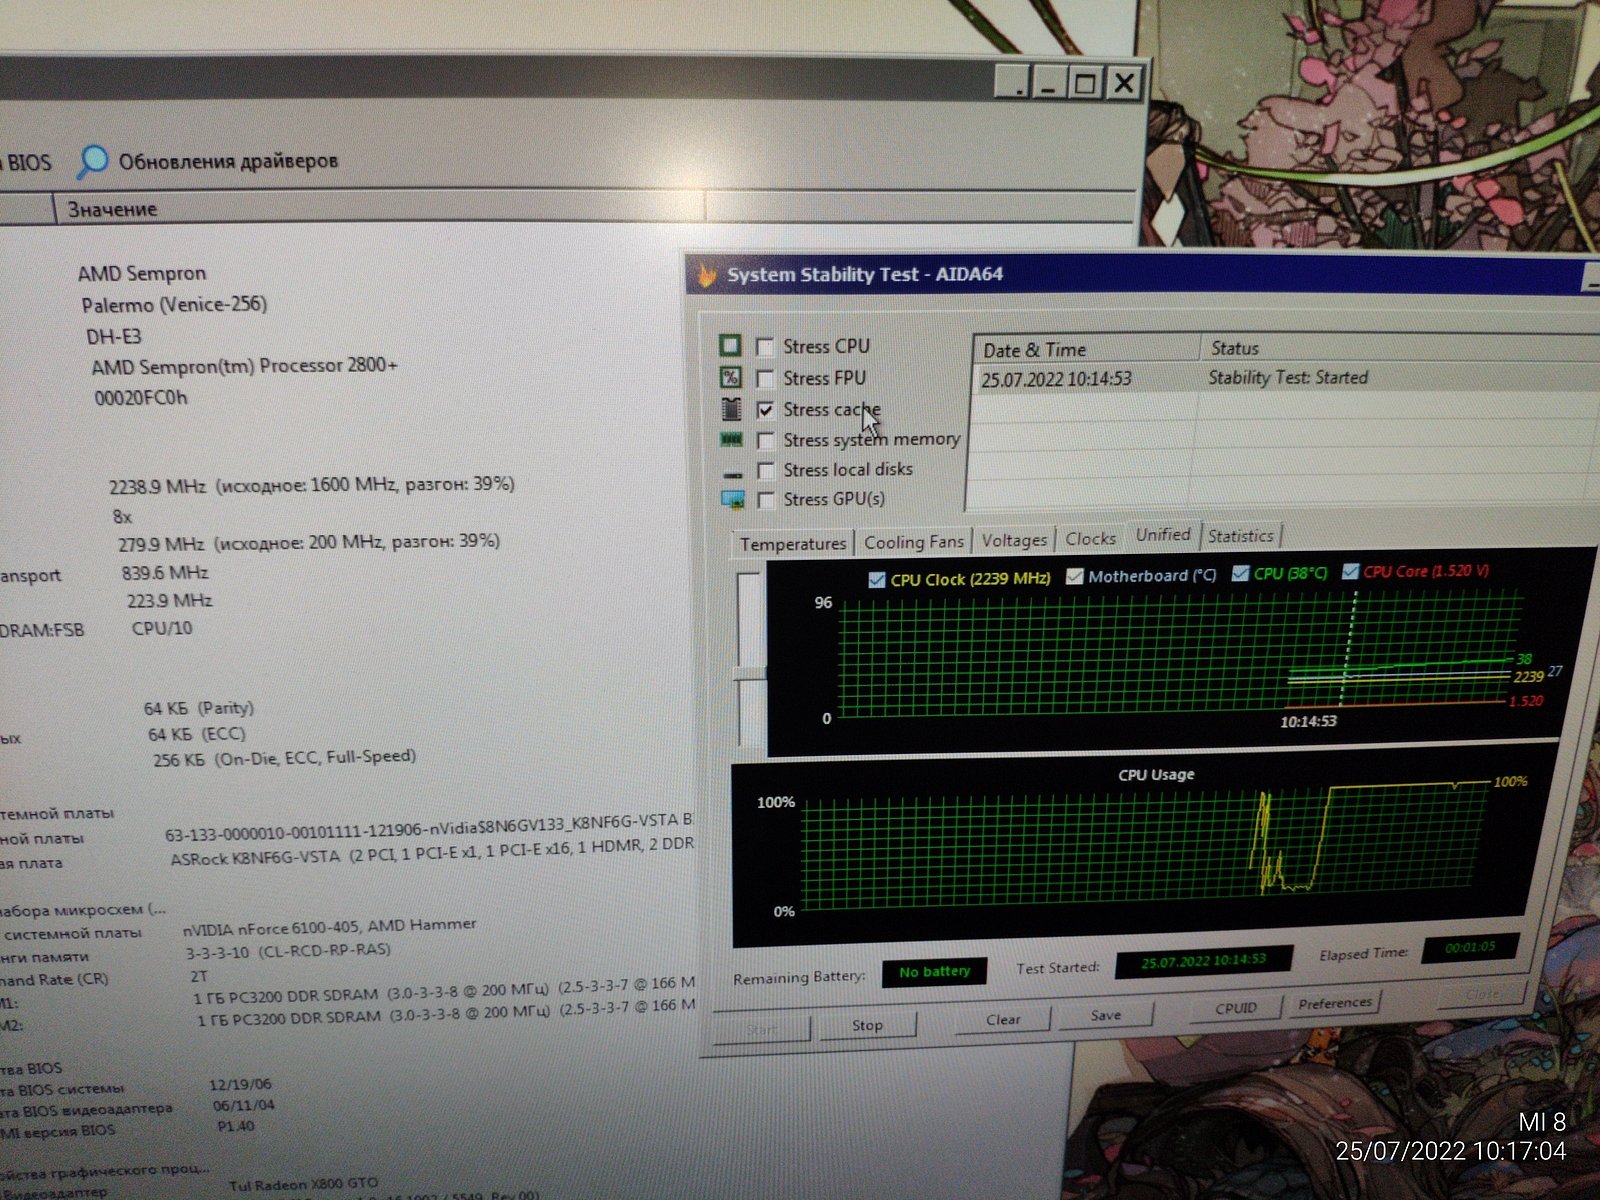Viewport: 1600px width, 1200px height.
Task: Click the Clear button
Action: tap(1003, 1020)
